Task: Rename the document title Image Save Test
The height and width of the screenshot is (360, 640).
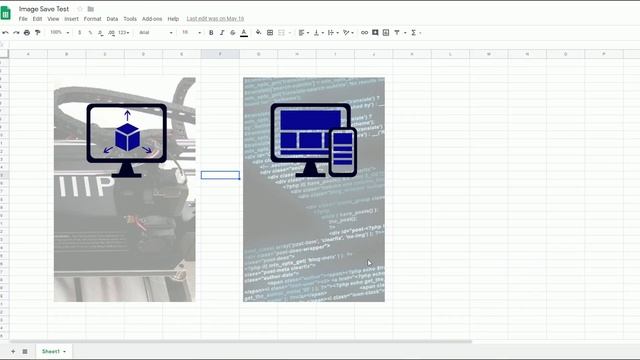Action: pyautogui.click(x=44, y=9)
